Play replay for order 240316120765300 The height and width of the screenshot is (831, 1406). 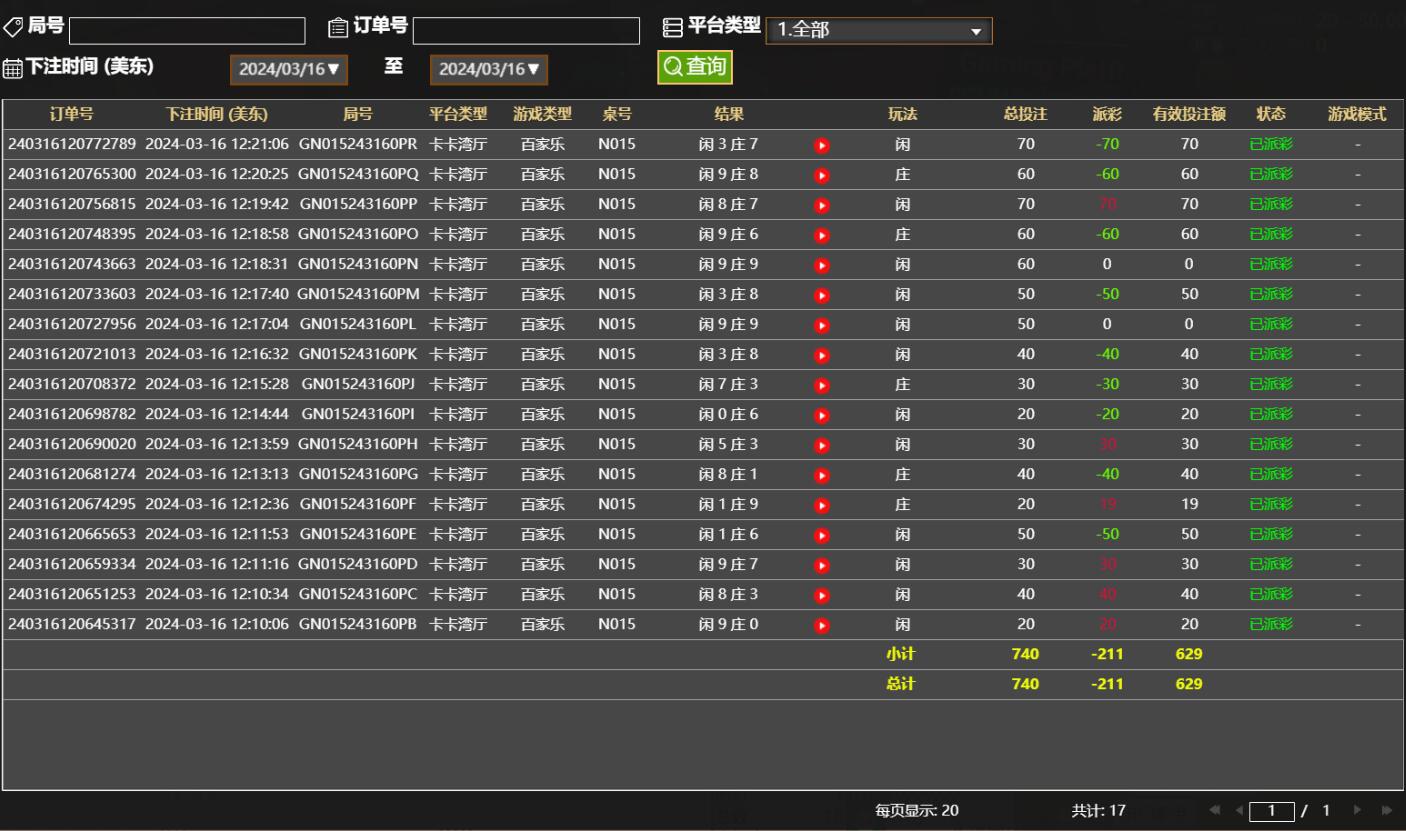[822, 175]
